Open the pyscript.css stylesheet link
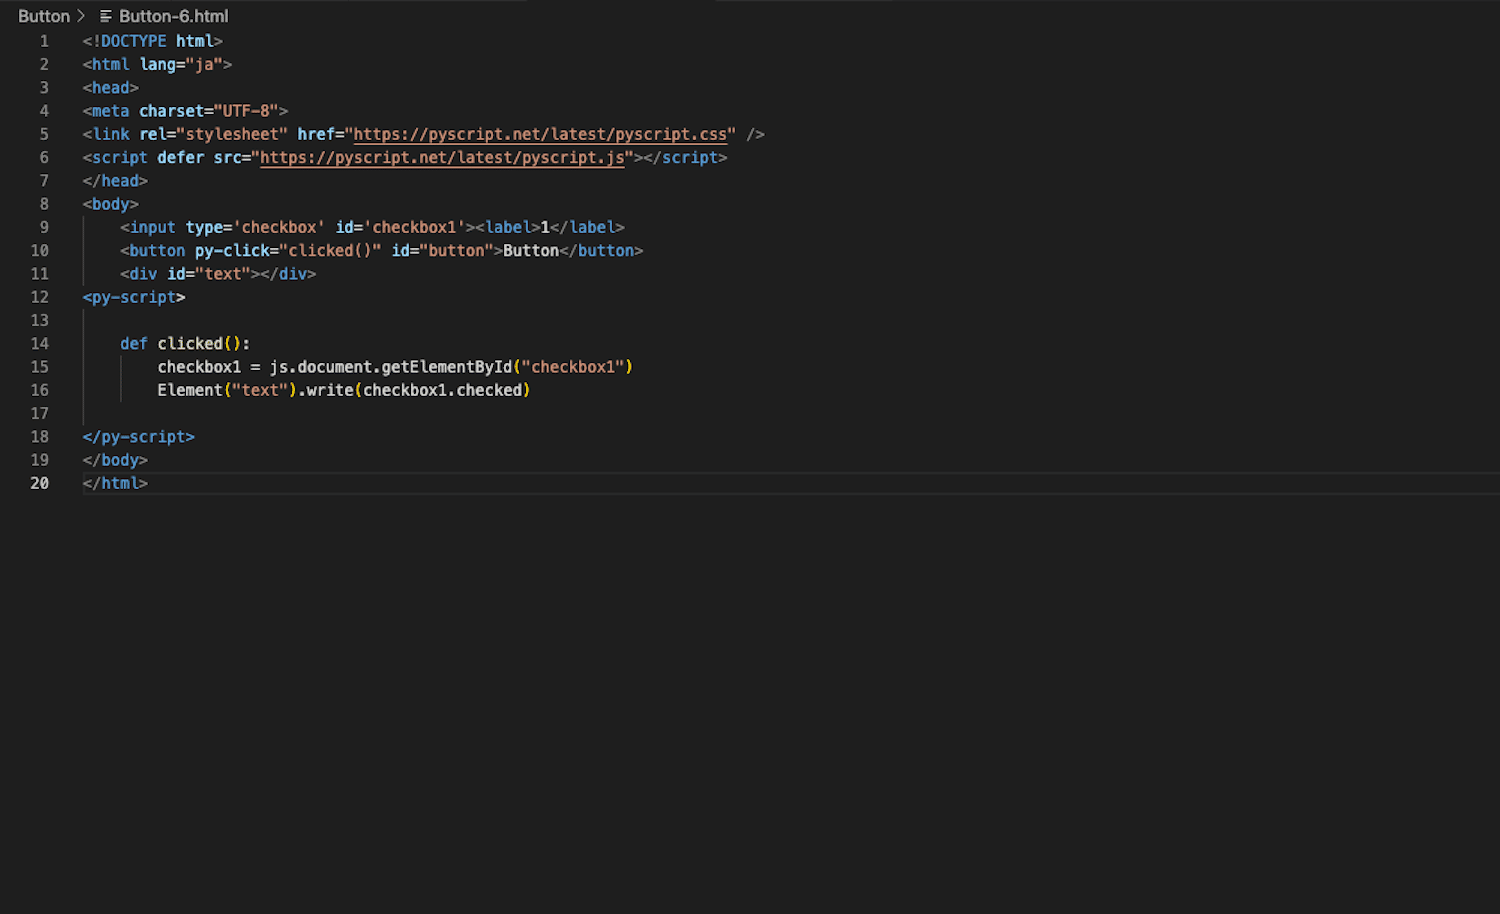This screenshot has width=1500, height=914. coord(541,133)
